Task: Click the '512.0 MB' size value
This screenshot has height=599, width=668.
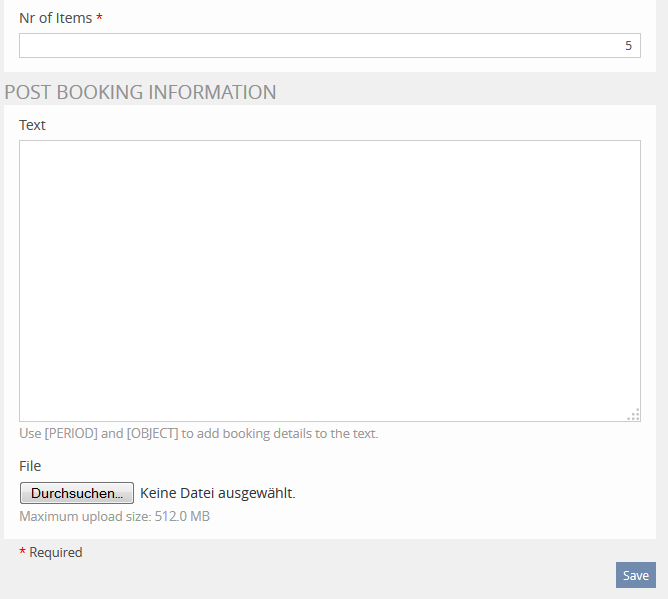Action: pyautogui.click(x=182, y=517)
